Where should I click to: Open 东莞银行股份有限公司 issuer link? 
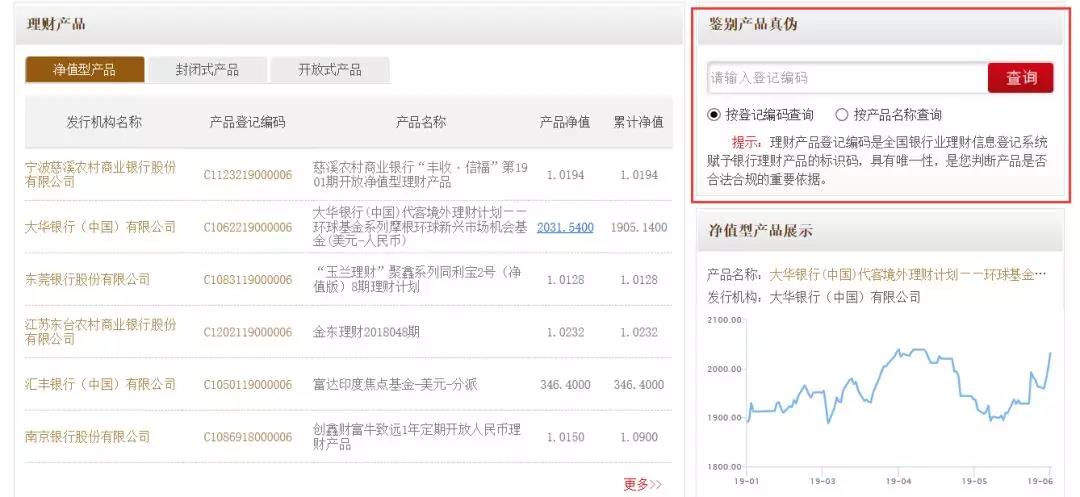point(87,279)
